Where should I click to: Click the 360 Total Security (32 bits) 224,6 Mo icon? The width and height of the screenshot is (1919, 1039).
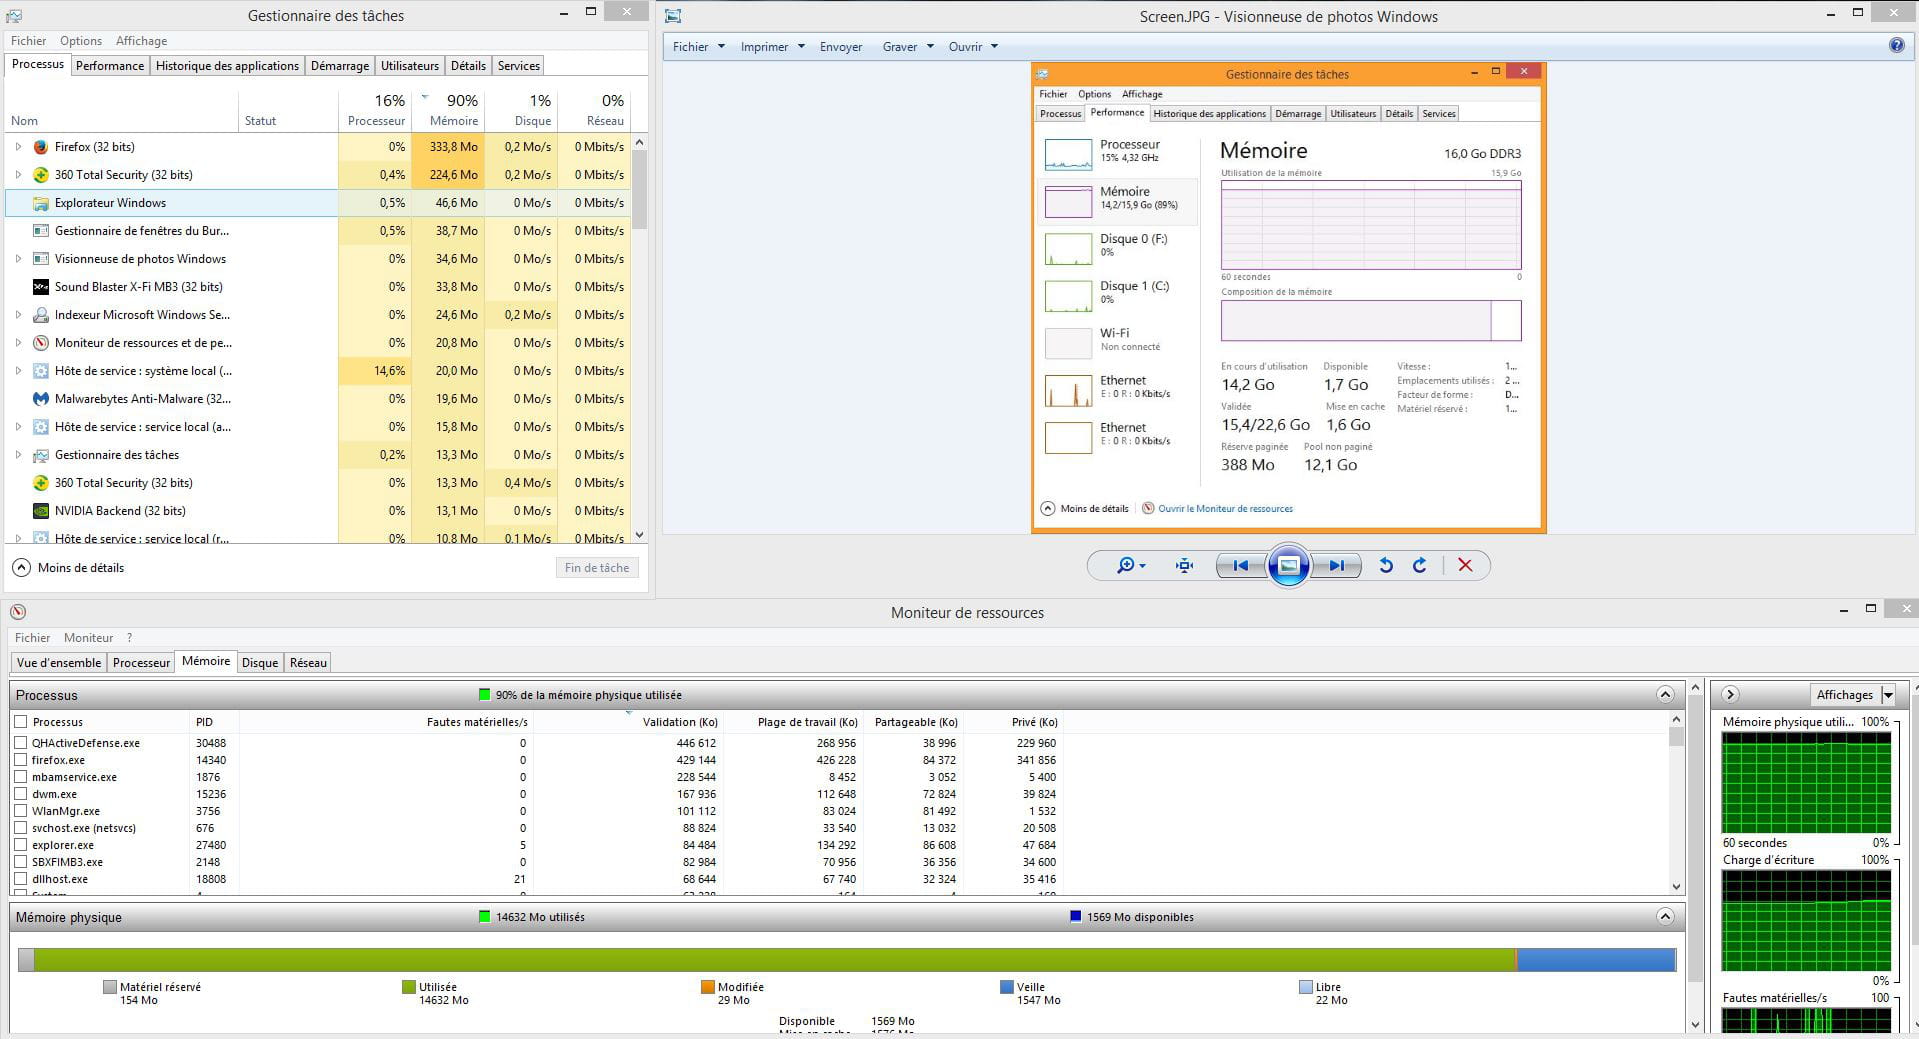point(41,175)
